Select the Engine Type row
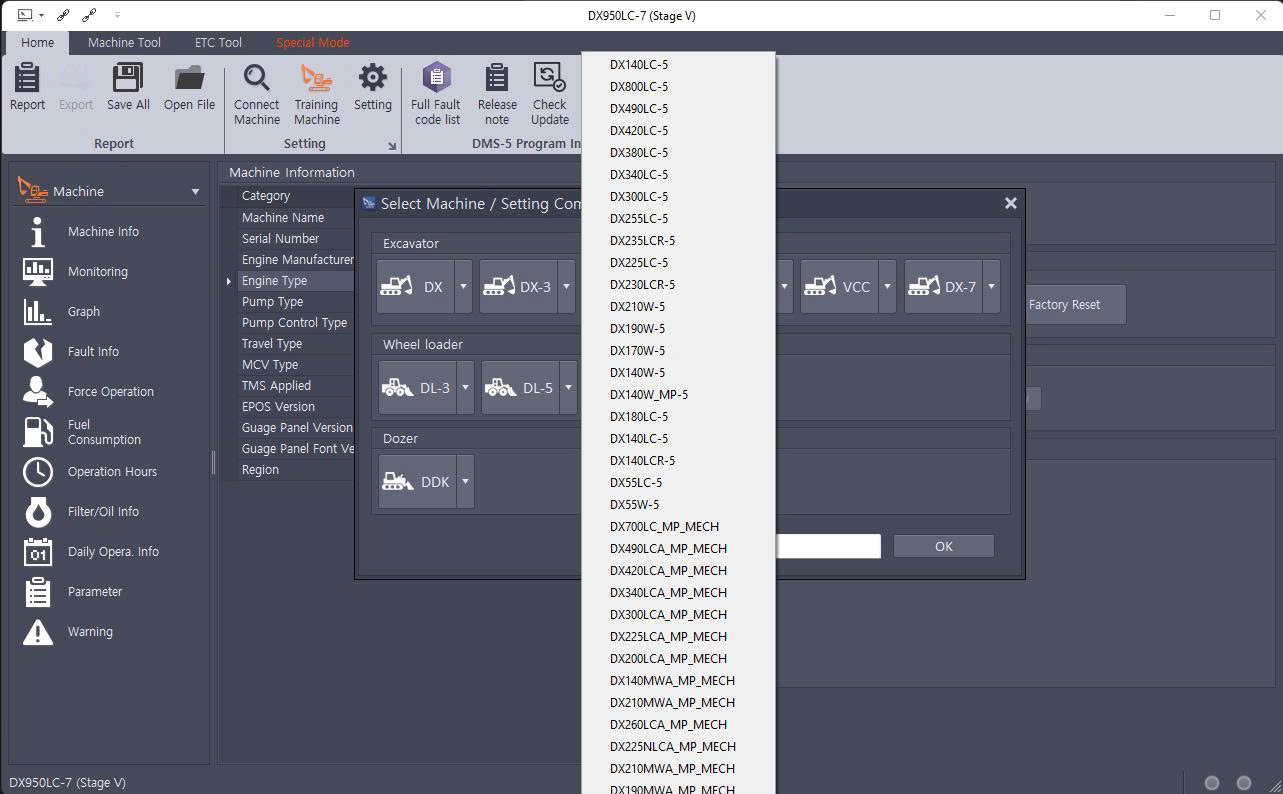The image size is (1283, 794). tap(296, 281)
